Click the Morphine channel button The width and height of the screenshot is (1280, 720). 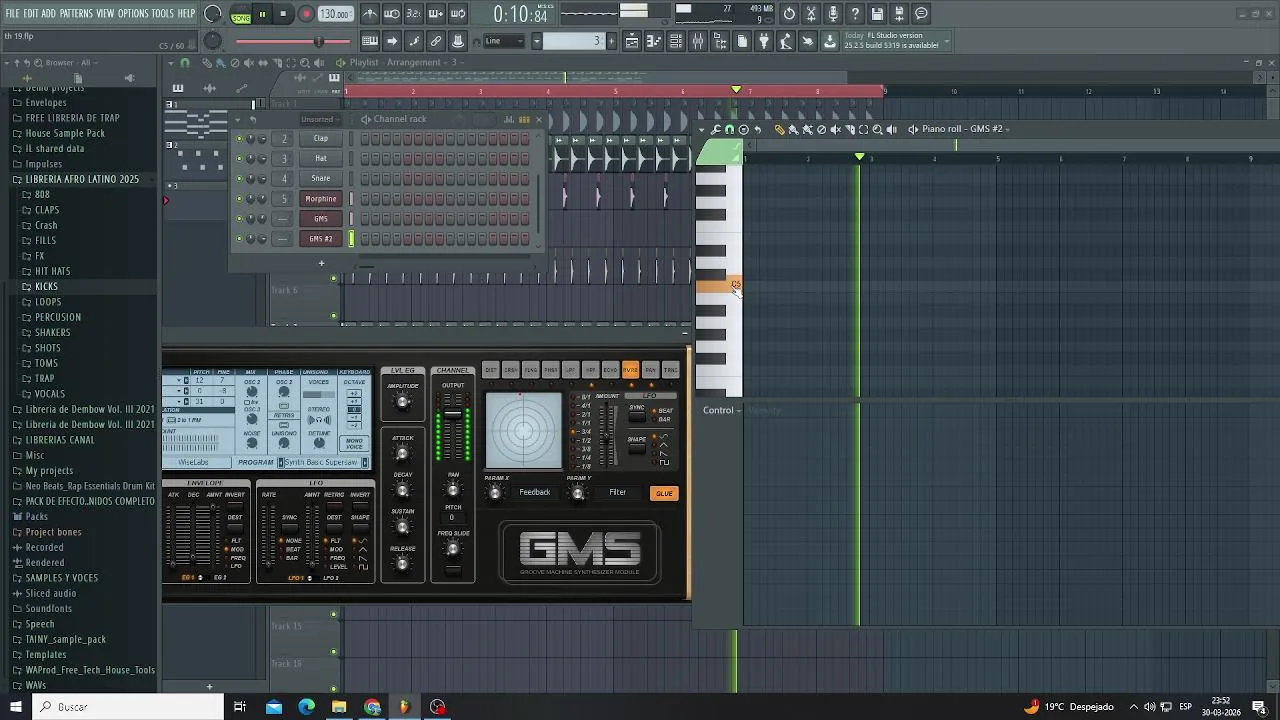(x=321, y=198)
